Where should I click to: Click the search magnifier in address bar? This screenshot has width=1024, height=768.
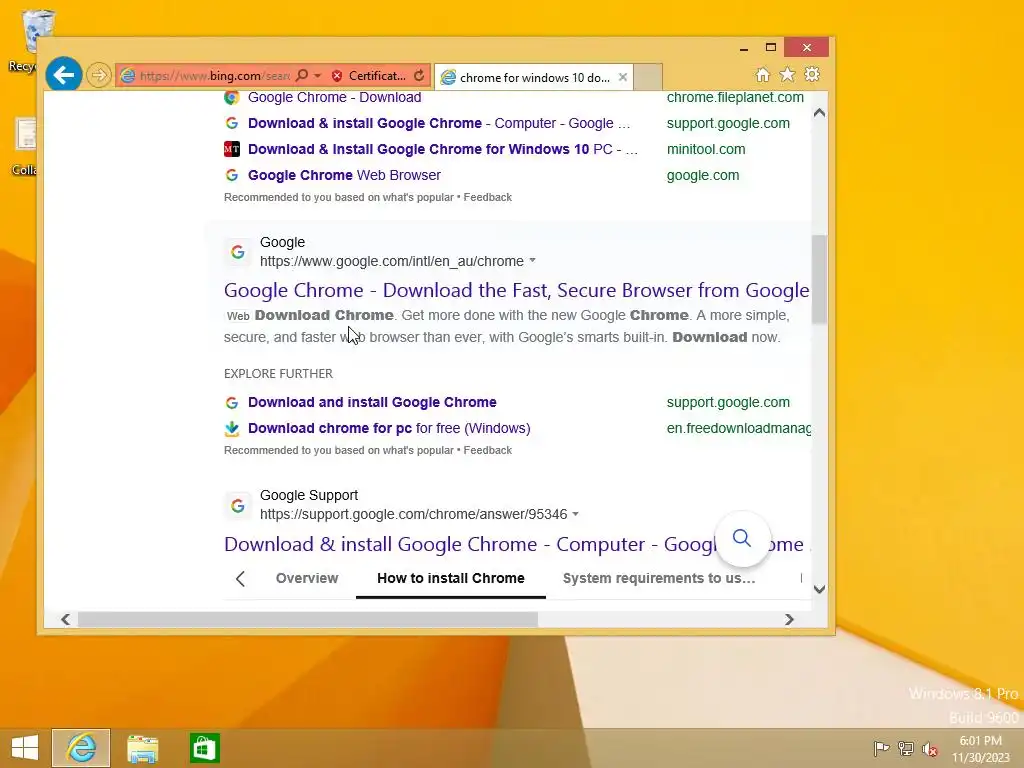[302, 76]
